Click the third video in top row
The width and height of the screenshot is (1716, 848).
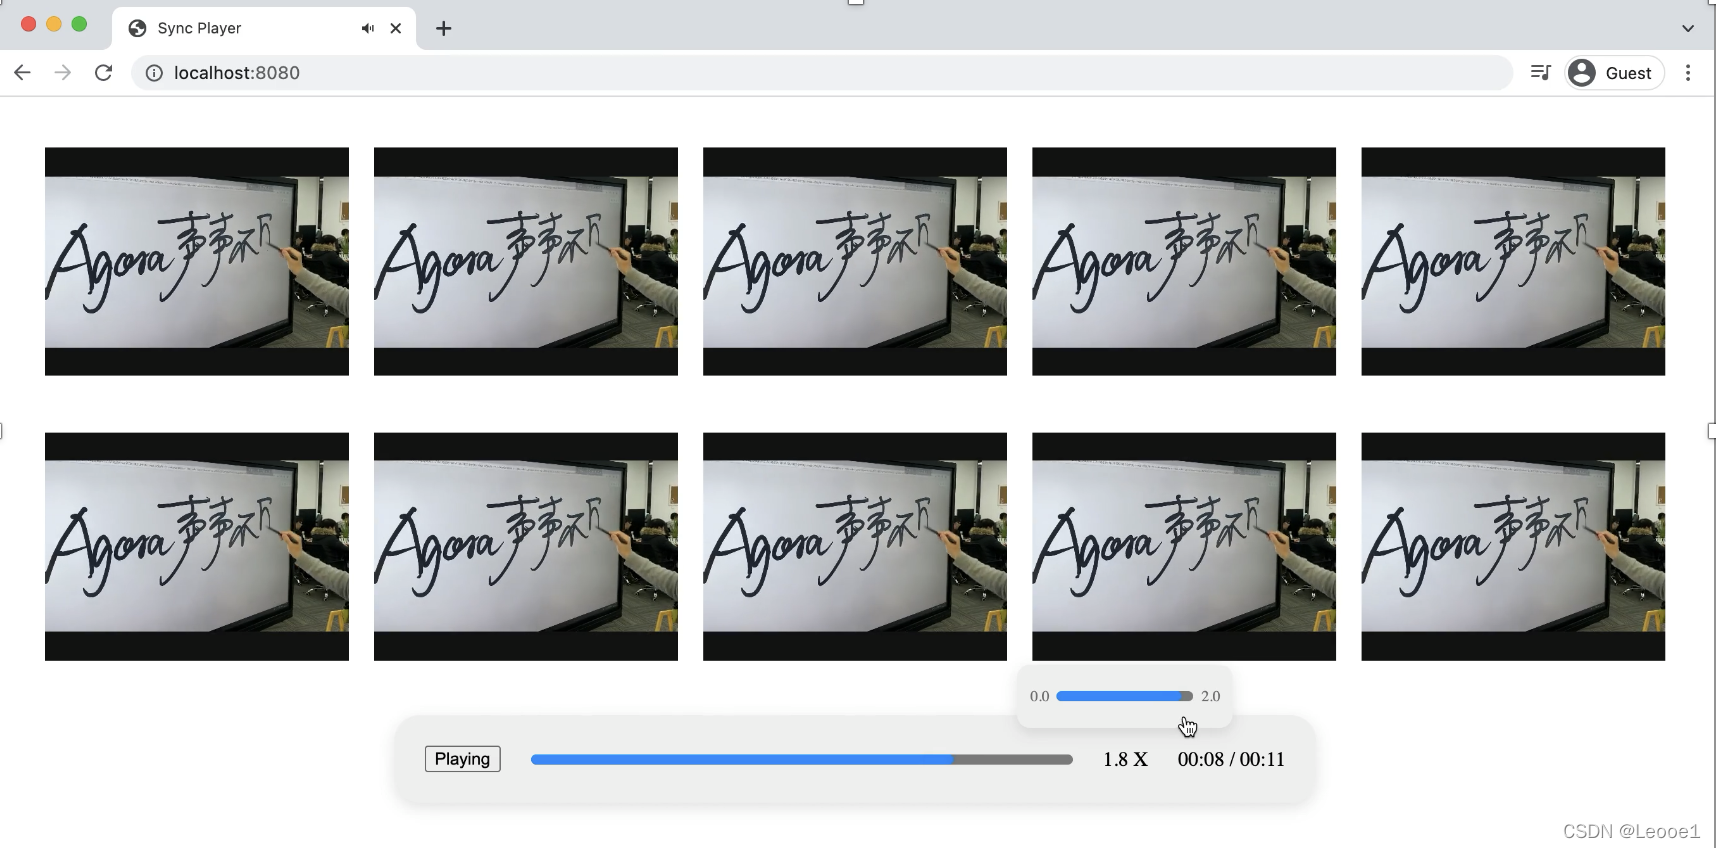pyautogui.click(x=855, y=261)
